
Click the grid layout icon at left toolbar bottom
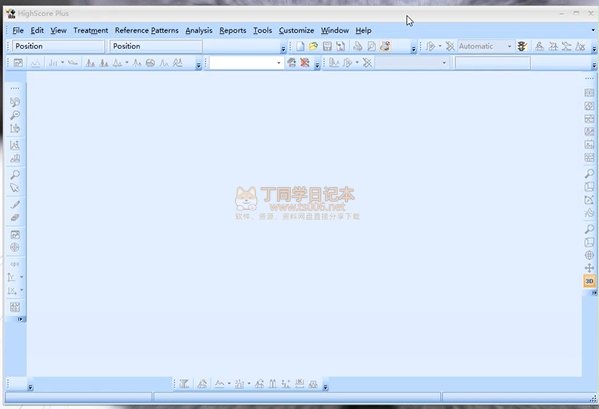click(15, 307)
